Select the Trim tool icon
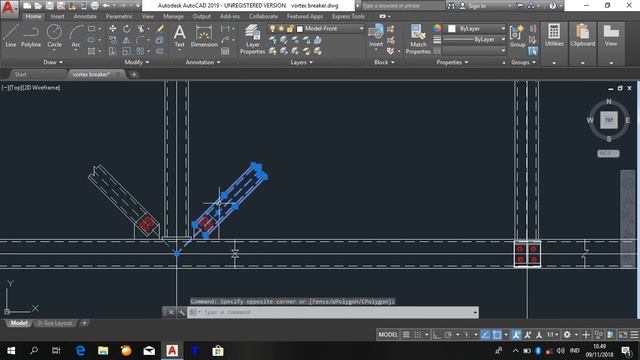640x360 pixels. [140, 29]
